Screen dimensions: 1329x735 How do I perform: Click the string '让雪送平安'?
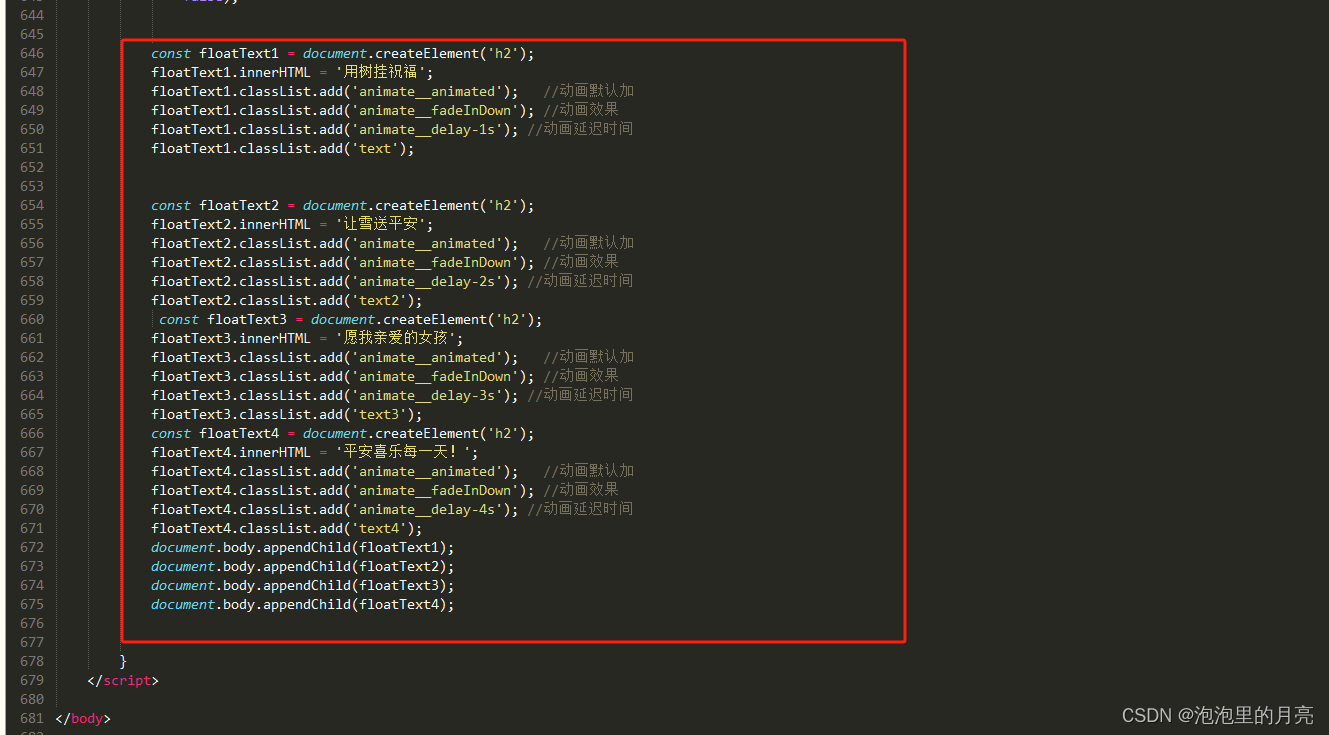(x=383, y=224)
